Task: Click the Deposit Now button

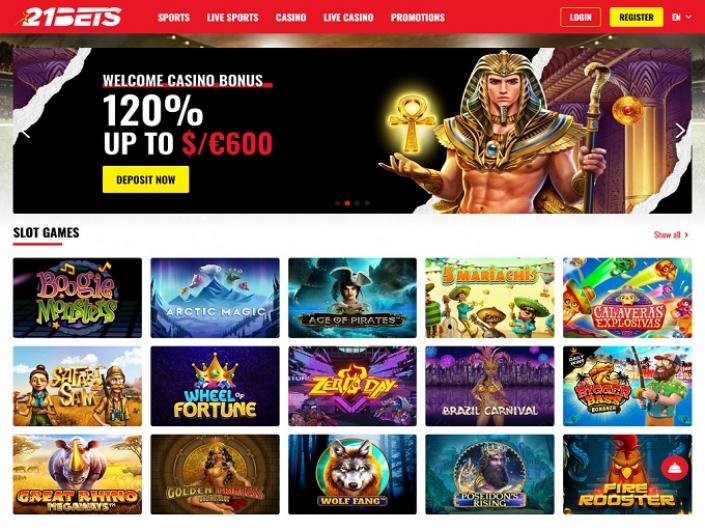Action: click(146, 180)
